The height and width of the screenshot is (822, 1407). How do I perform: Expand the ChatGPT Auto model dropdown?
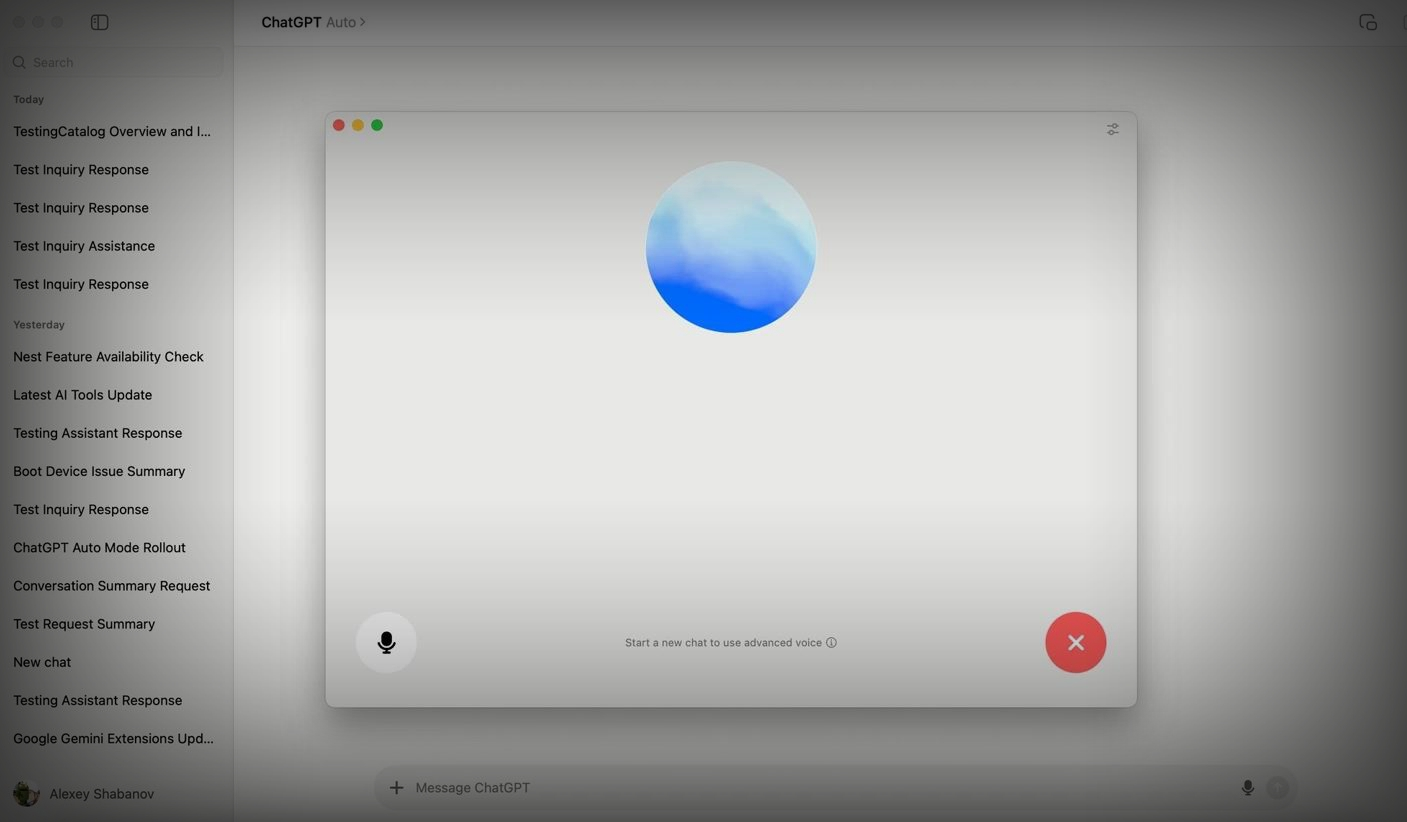313,22
